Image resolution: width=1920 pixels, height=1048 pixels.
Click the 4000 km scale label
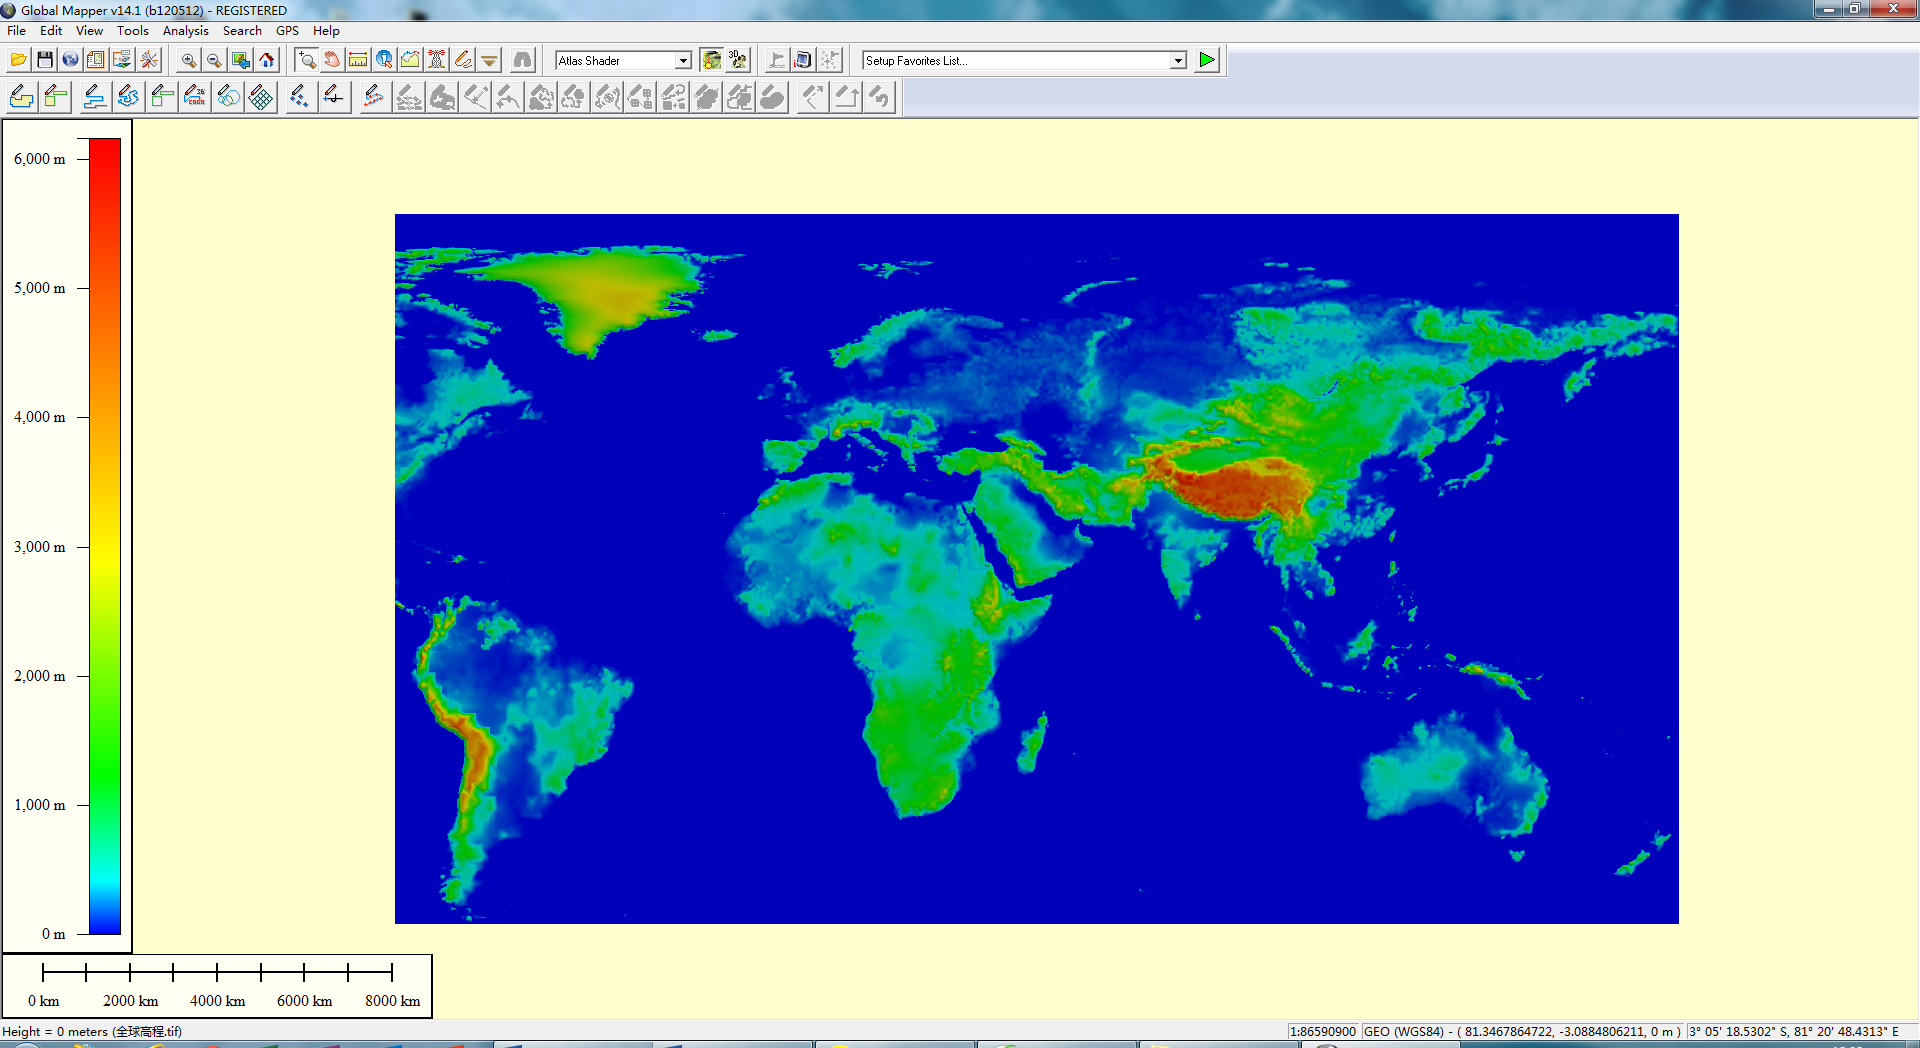[218, 1001]
